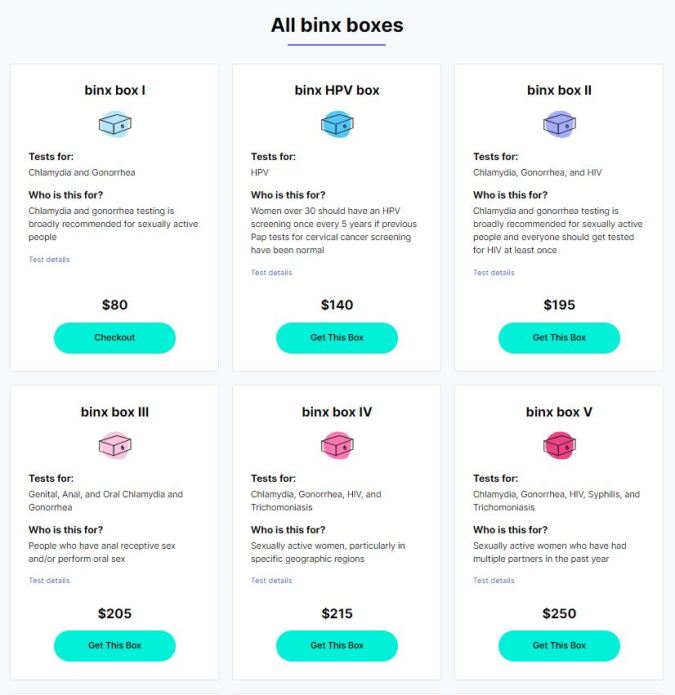Get the binx HPV box
The height and width of the screenshot is (695, 675).
coord(337,338)
